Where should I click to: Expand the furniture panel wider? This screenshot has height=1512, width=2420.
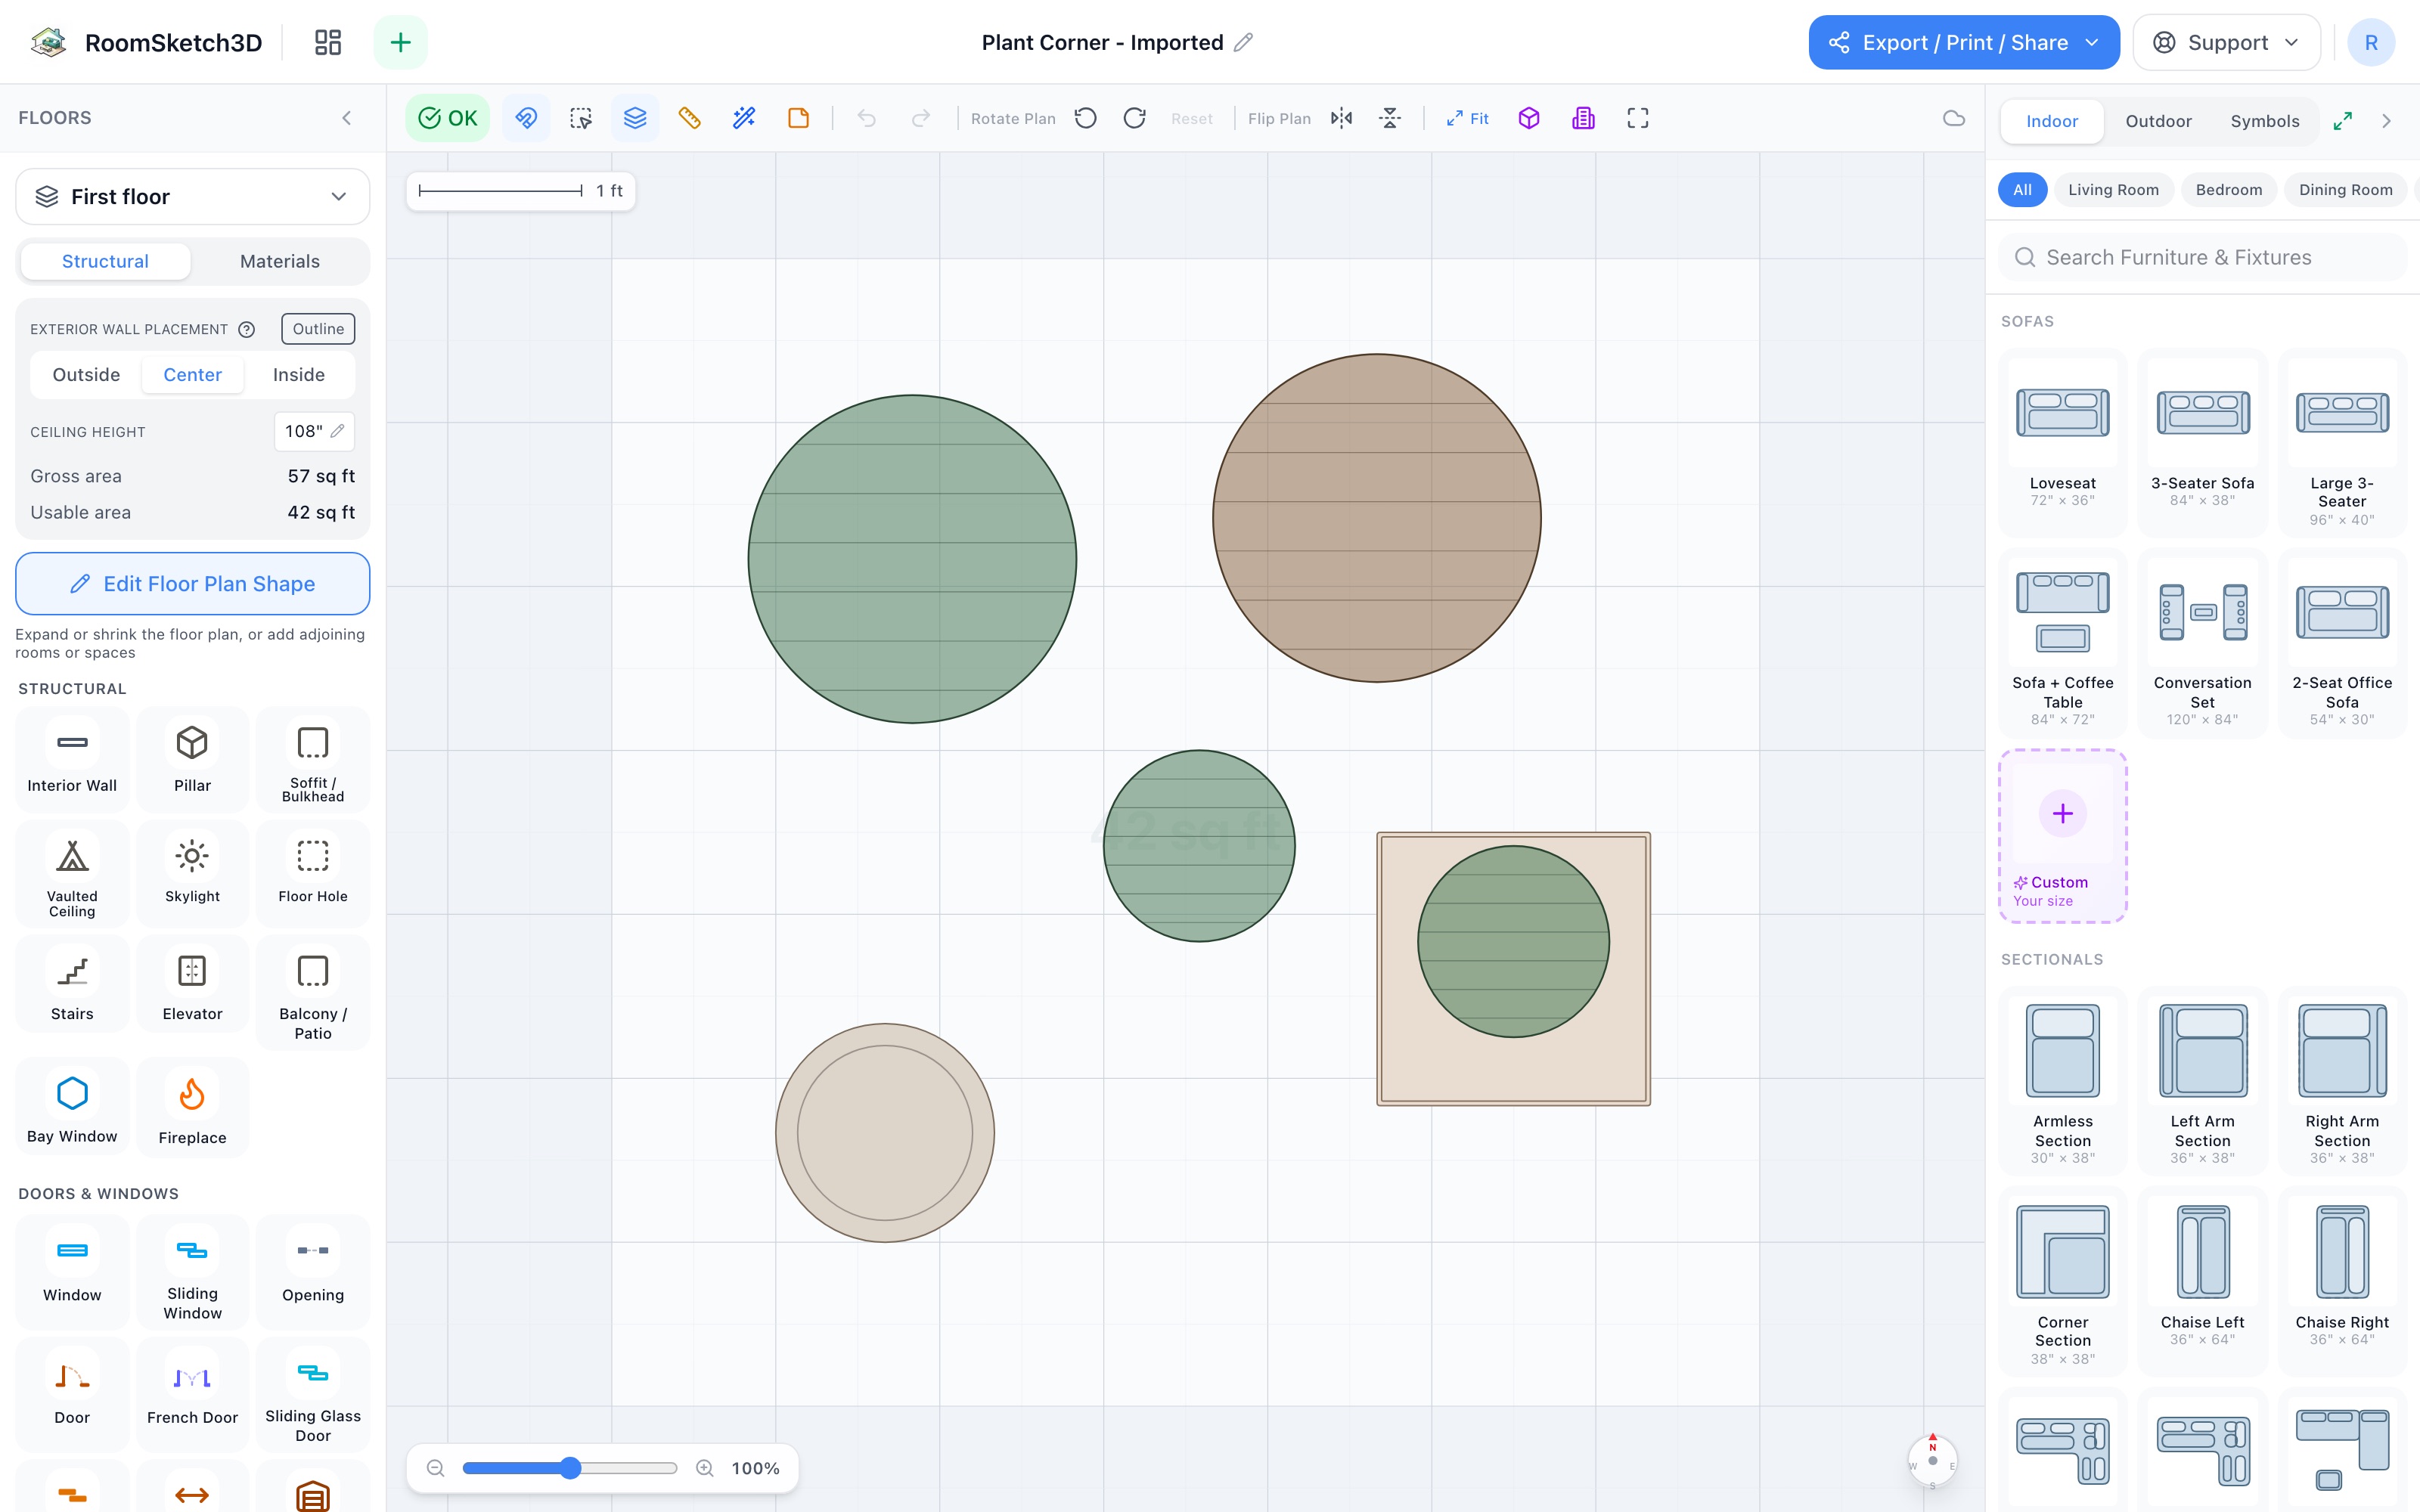click(2343, 121)
